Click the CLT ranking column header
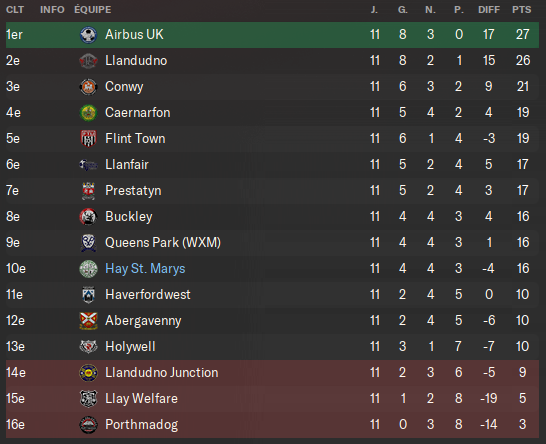Screen dimensions: 546x444 tap(15, 10)
